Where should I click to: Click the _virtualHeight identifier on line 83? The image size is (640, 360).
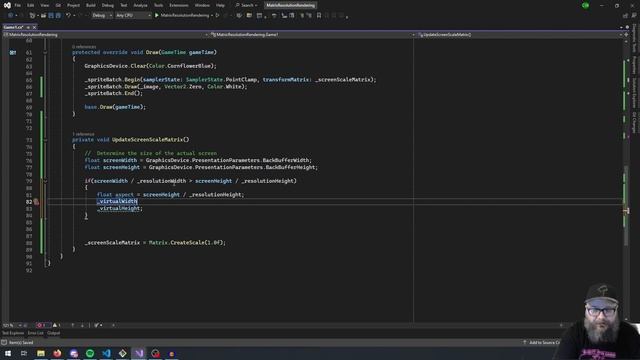pyautogui.click(x=119, y=209)
